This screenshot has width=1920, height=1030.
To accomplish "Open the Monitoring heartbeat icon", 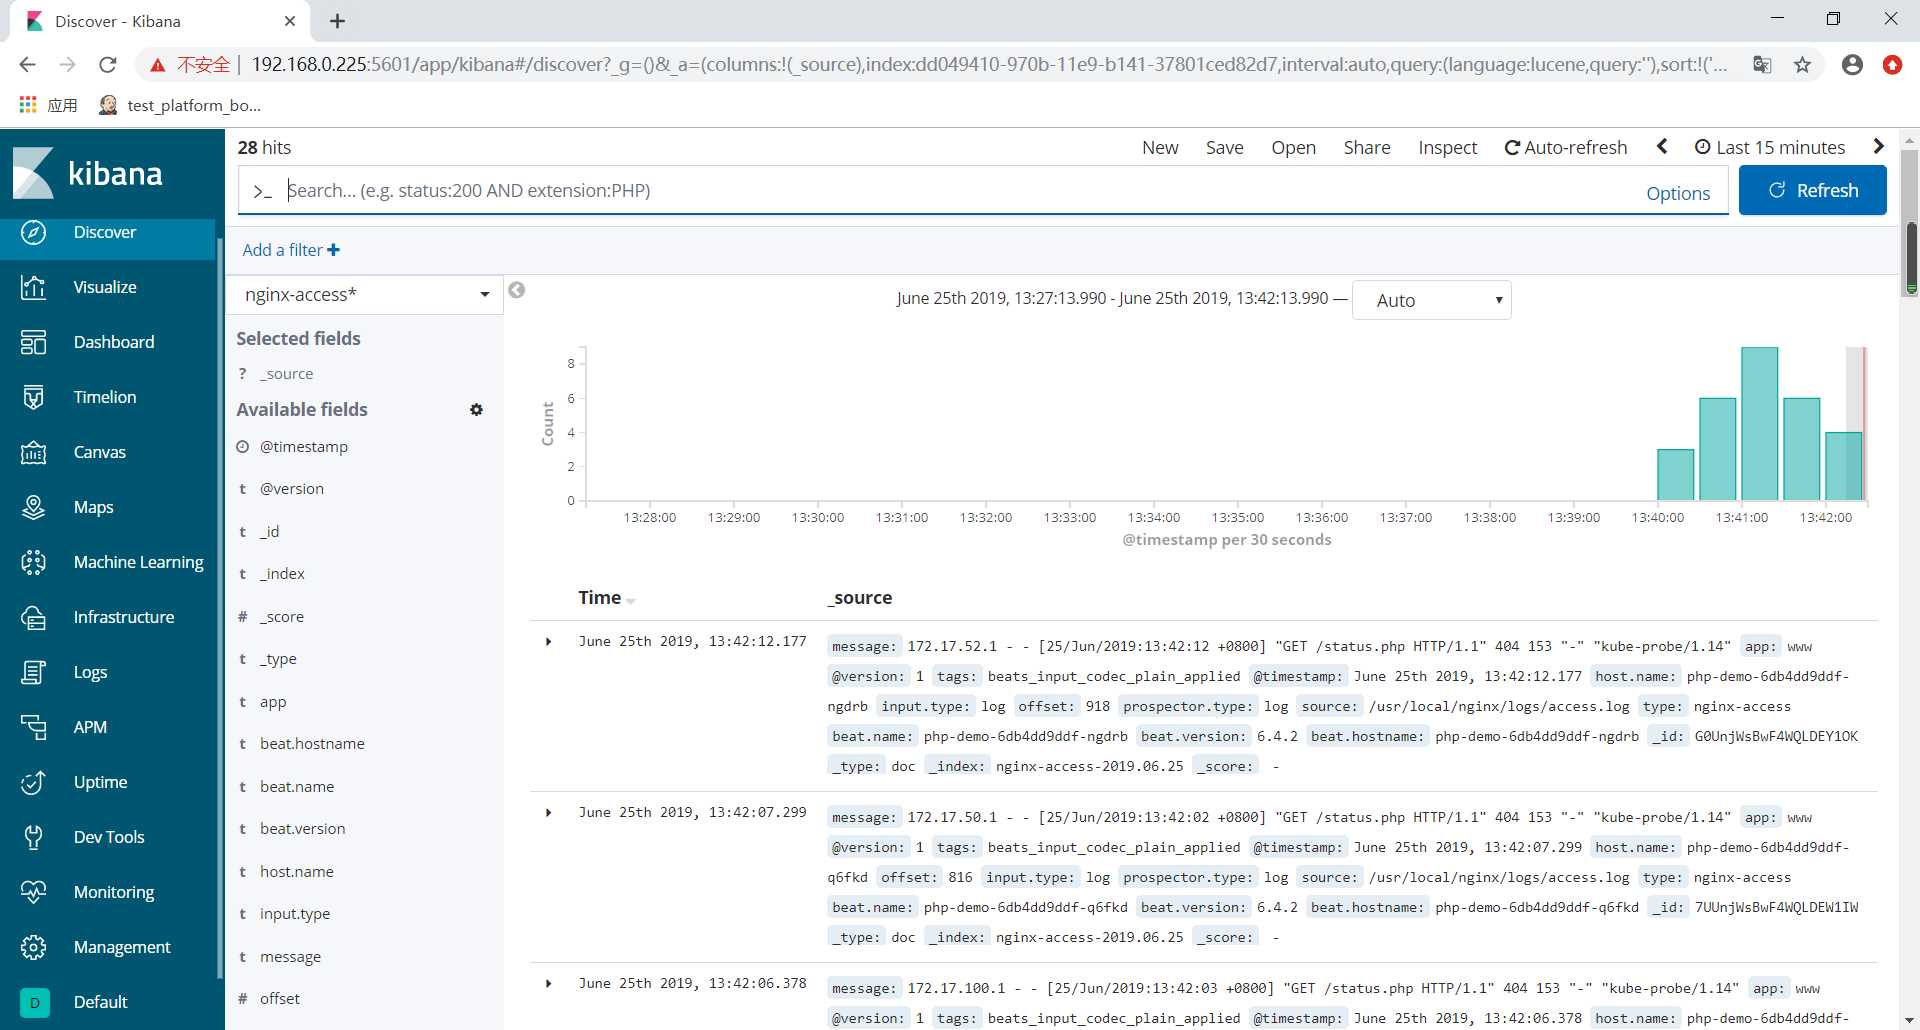I will point(33,892).
